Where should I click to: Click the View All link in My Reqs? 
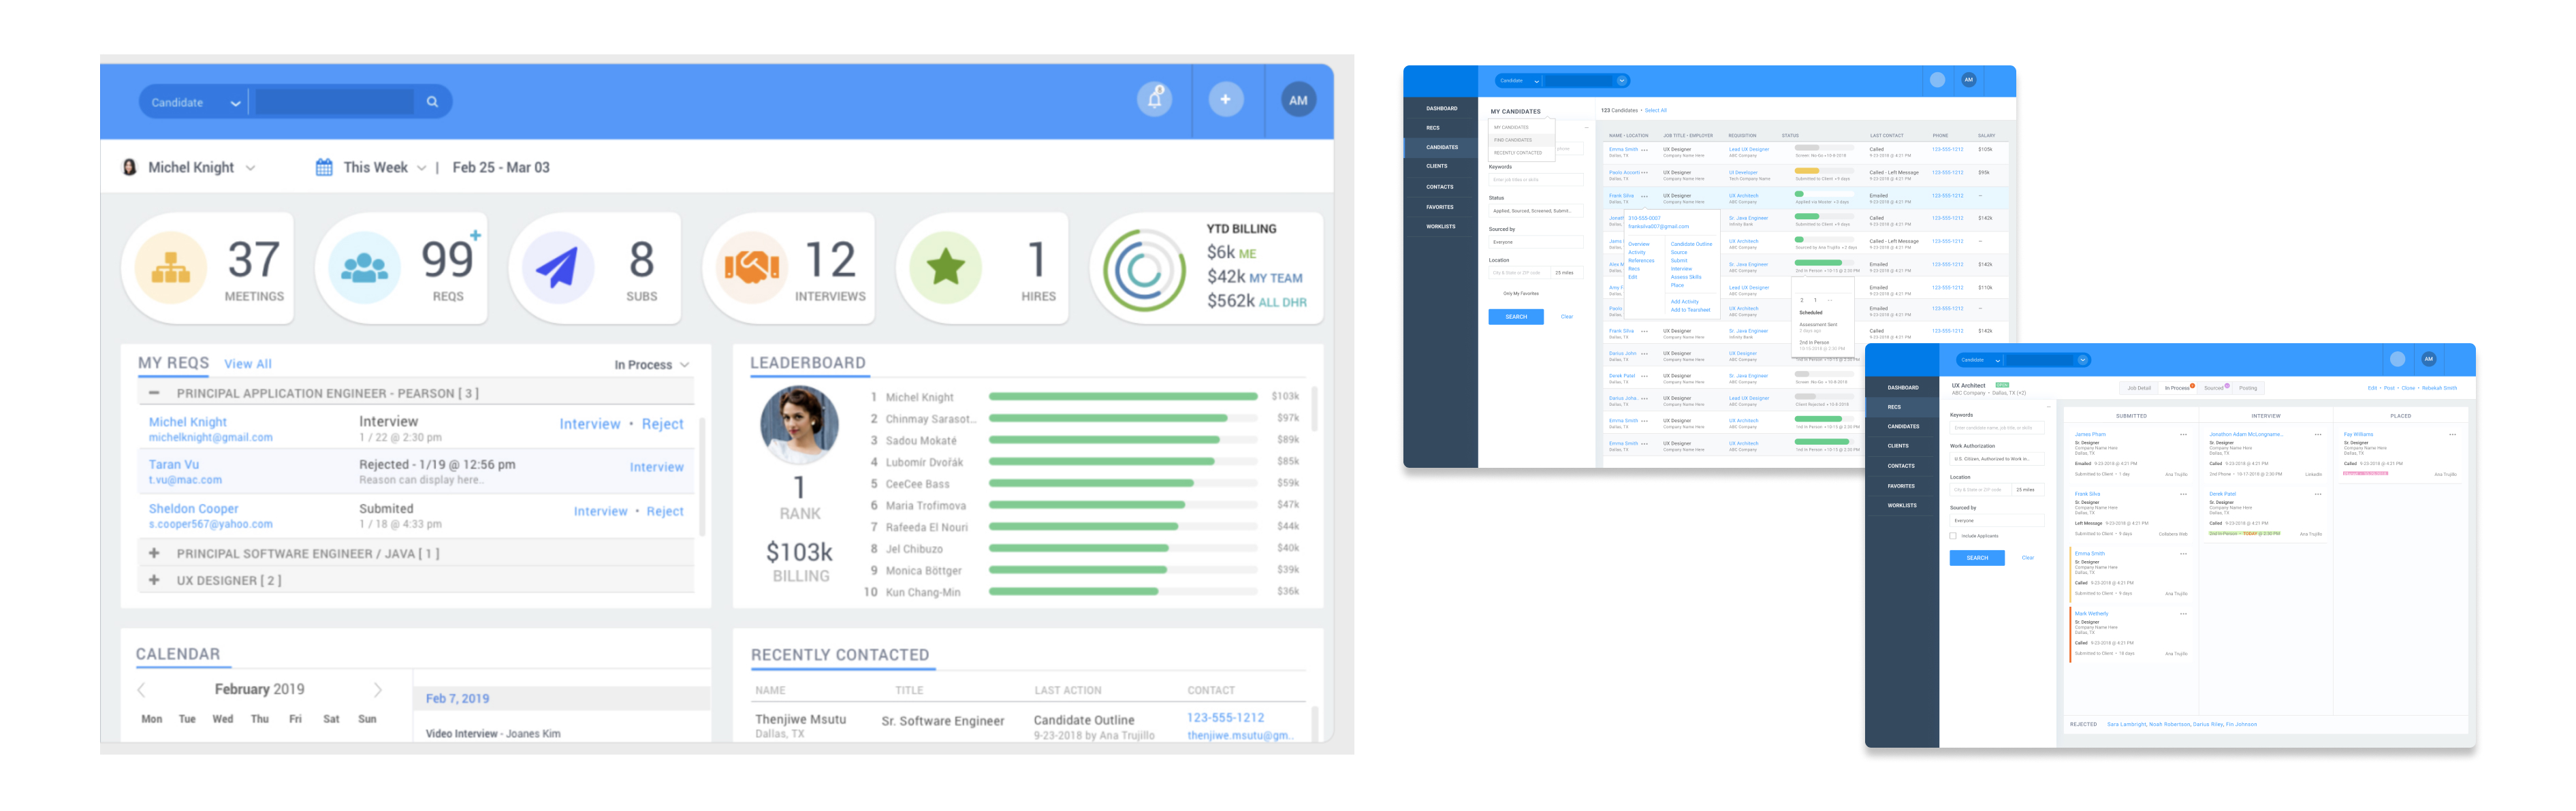click(x=247, y=364)
